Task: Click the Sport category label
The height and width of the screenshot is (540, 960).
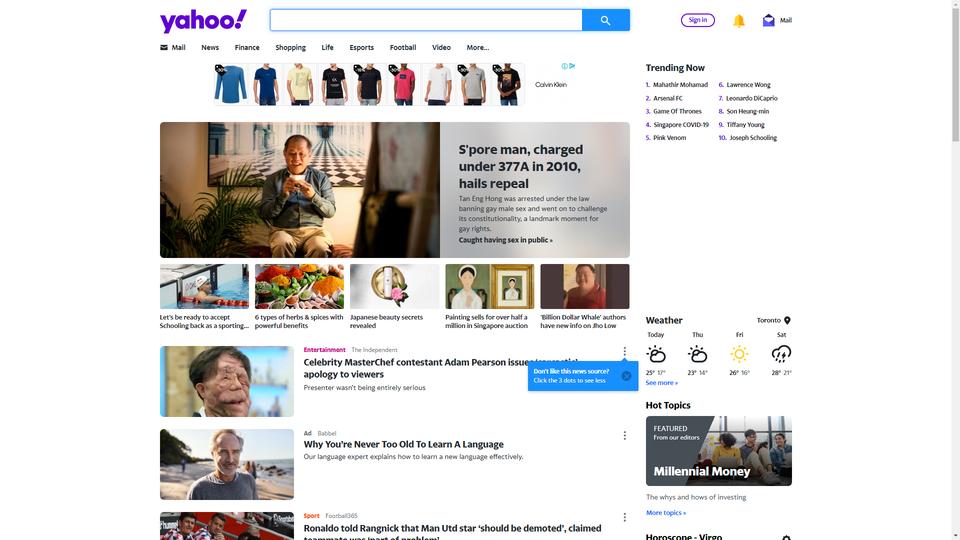Action: [x=312, y=516]
